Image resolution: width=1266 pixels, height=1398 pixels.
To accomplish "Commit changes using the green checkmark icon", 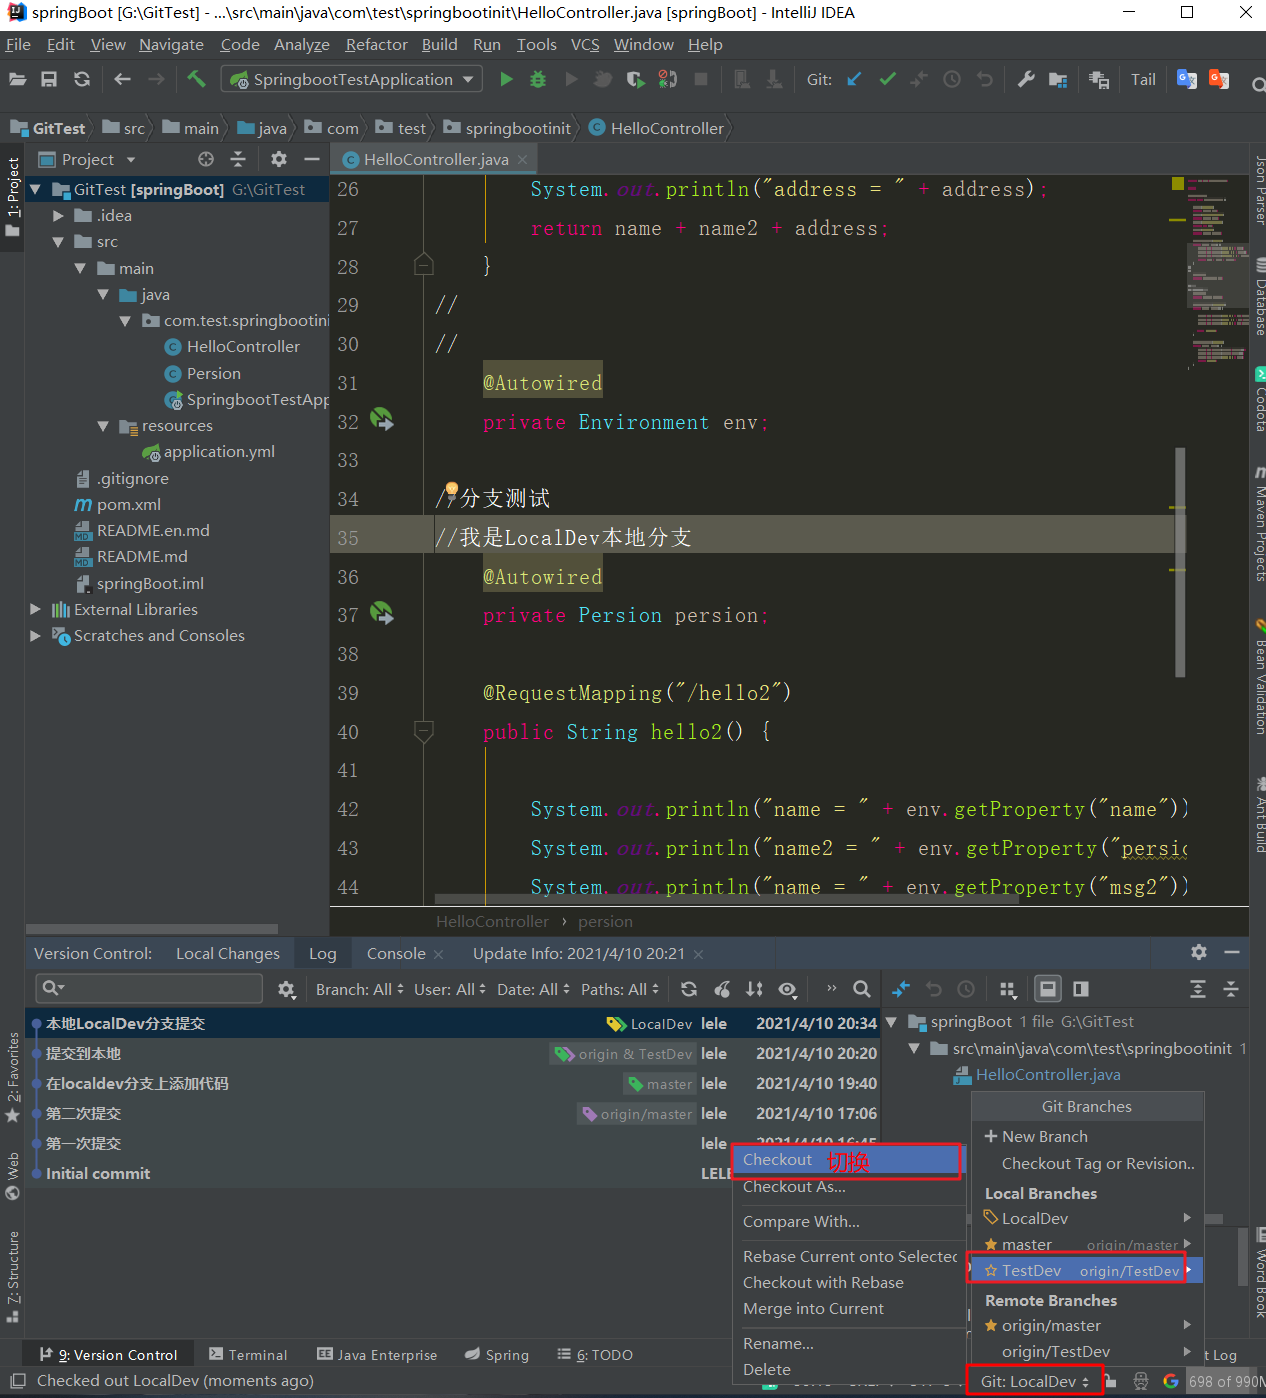I will (x=887, y=79).
